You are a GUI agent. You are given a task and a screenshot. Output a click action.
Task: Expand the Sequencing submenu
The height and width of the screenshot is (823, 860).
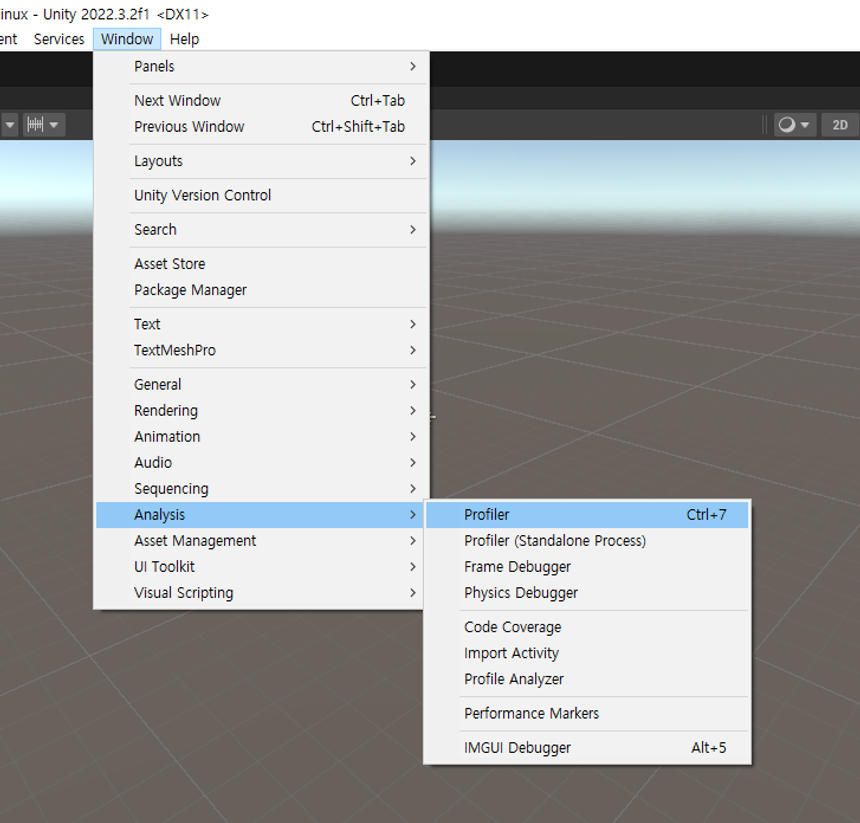point(259,489)
